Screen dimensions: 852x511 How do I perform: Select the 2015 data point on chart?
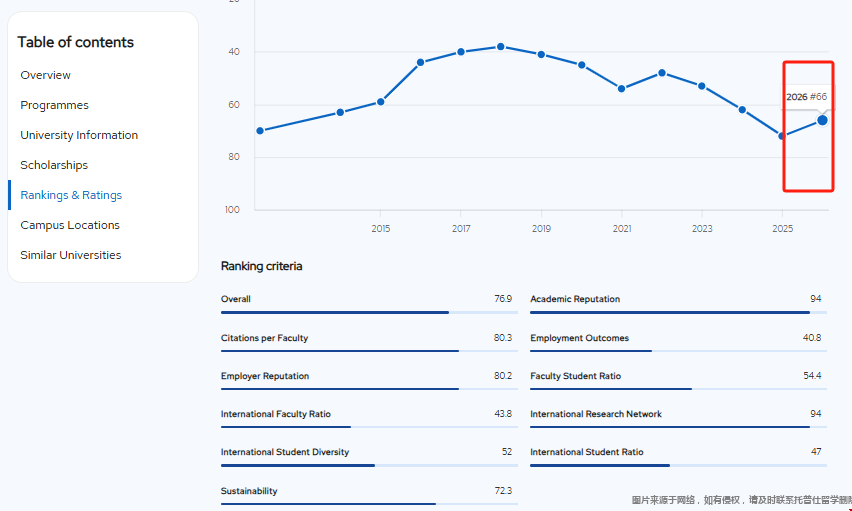pos(380,102)
